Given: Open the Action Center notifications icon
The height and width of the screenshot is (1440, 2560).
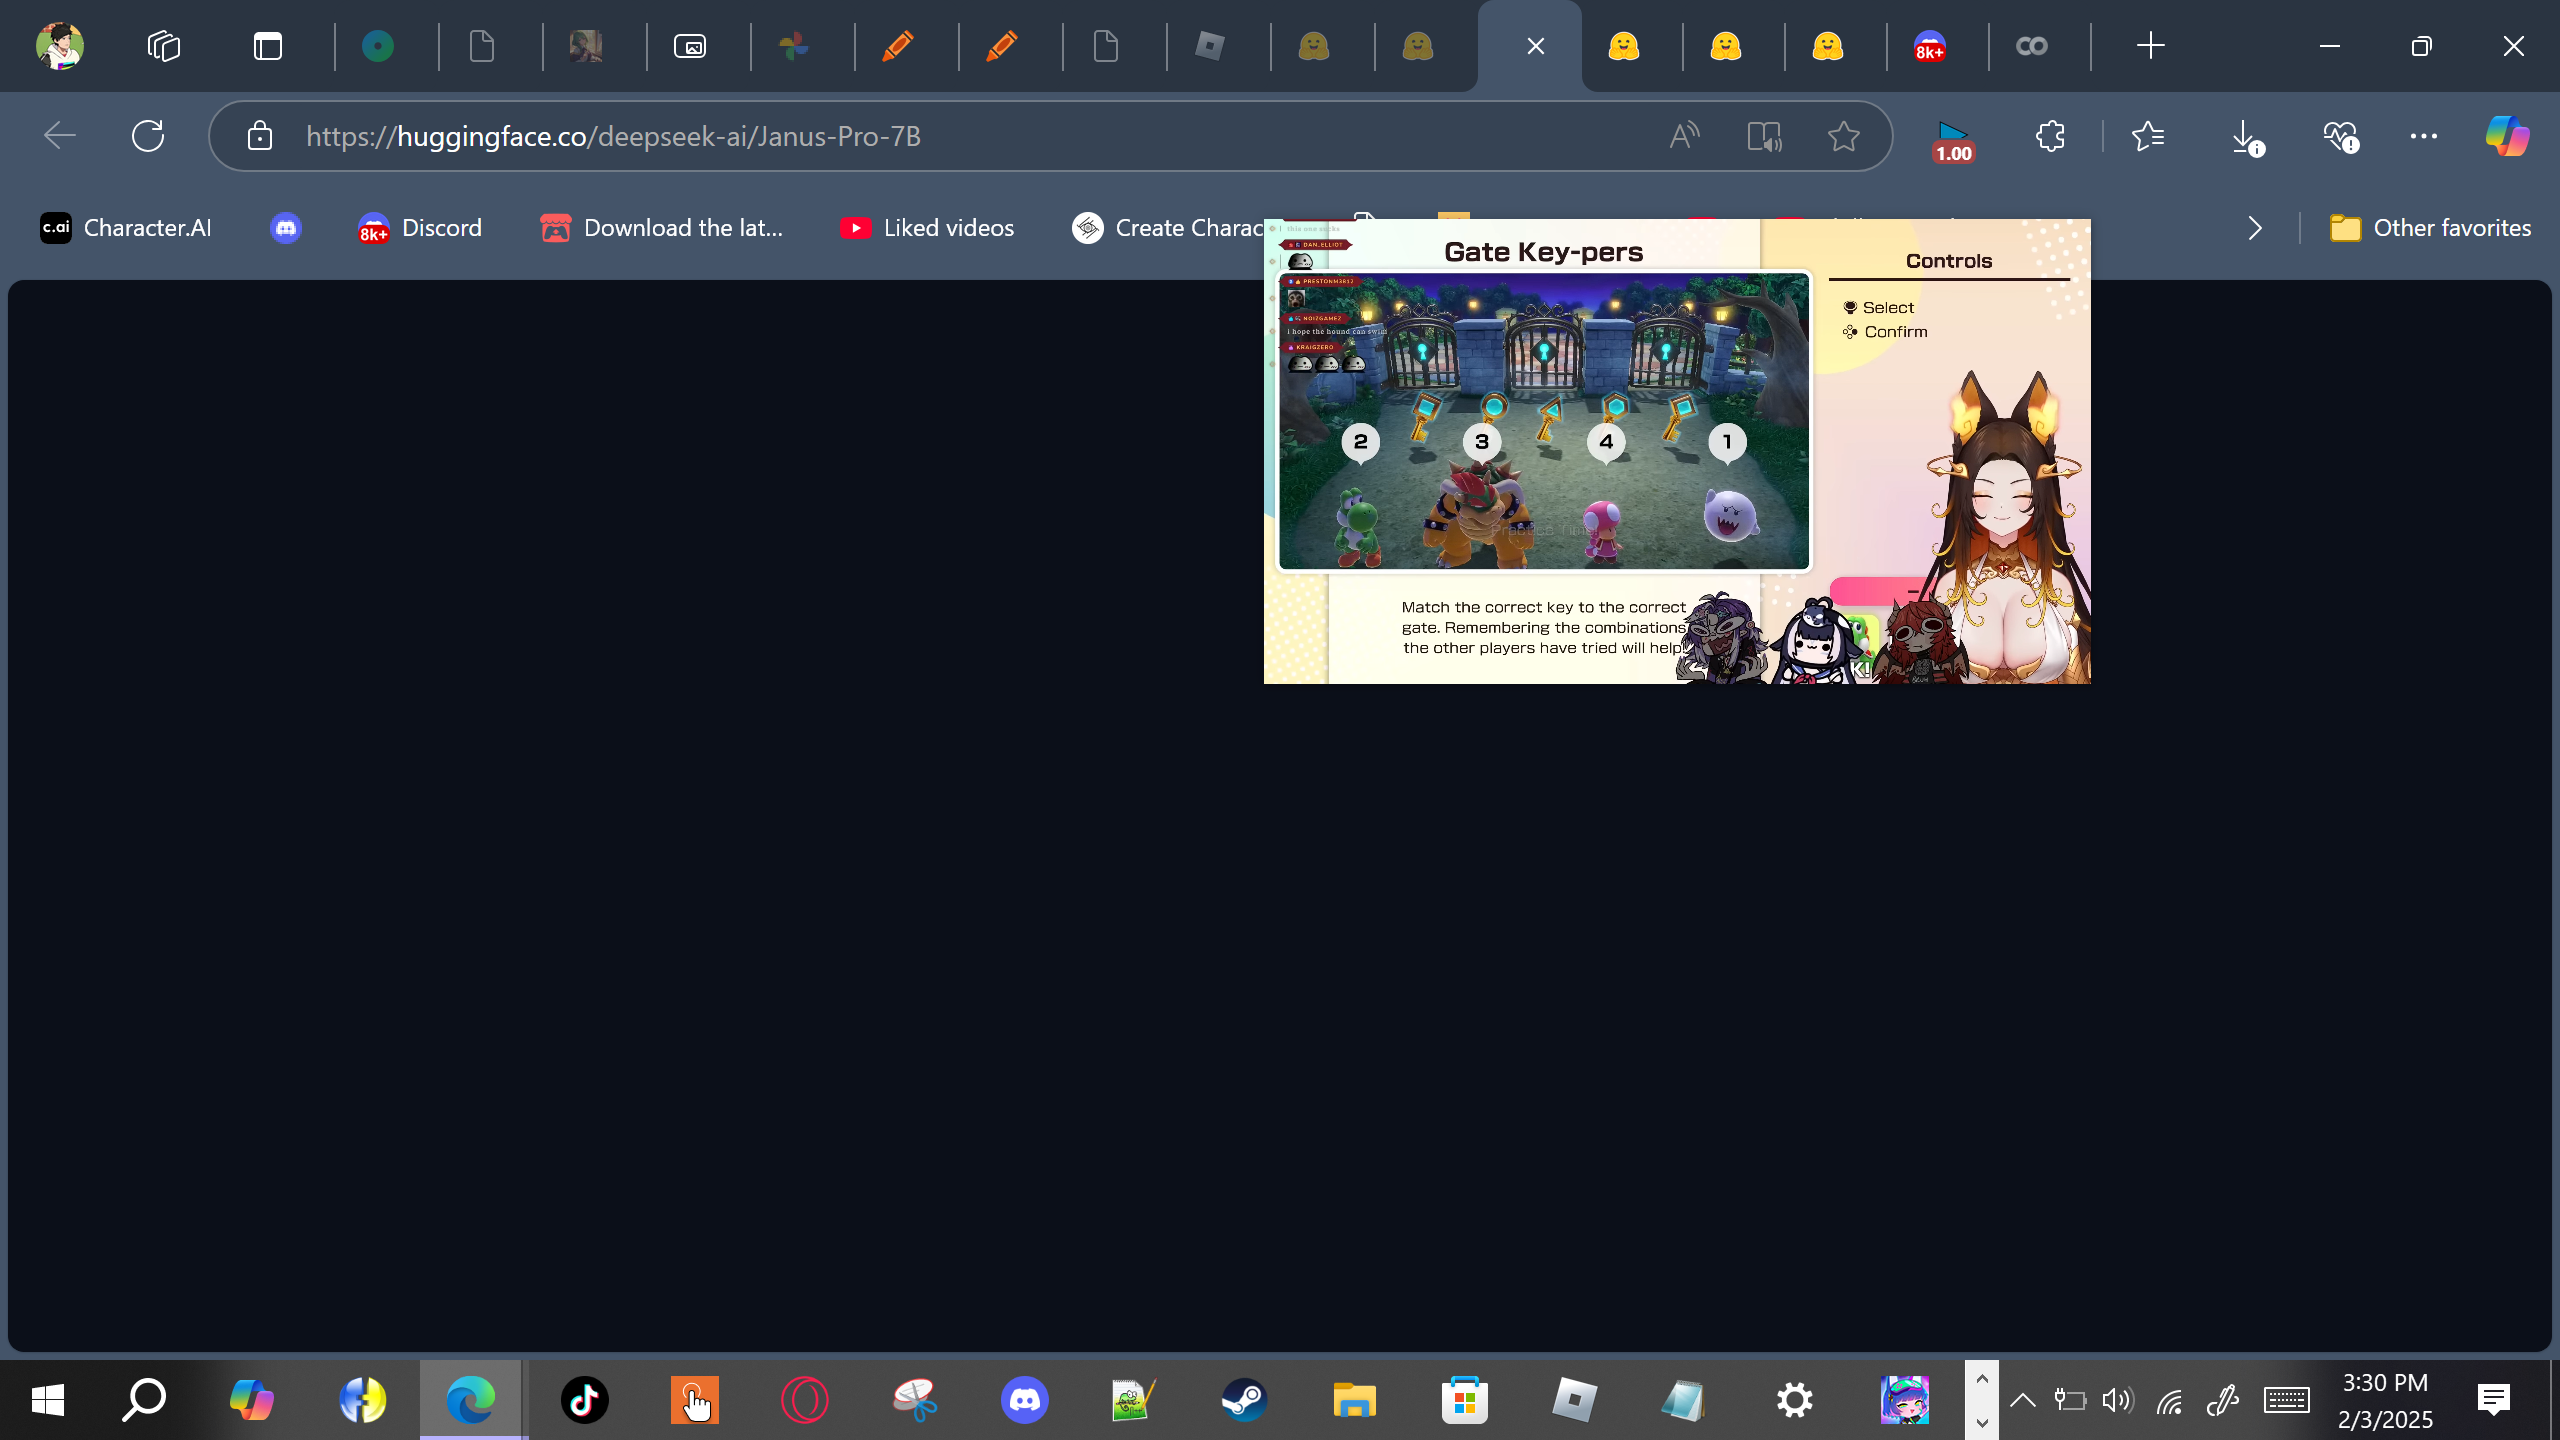Looking at the screenshot, I should [x=2494, y=1400].
